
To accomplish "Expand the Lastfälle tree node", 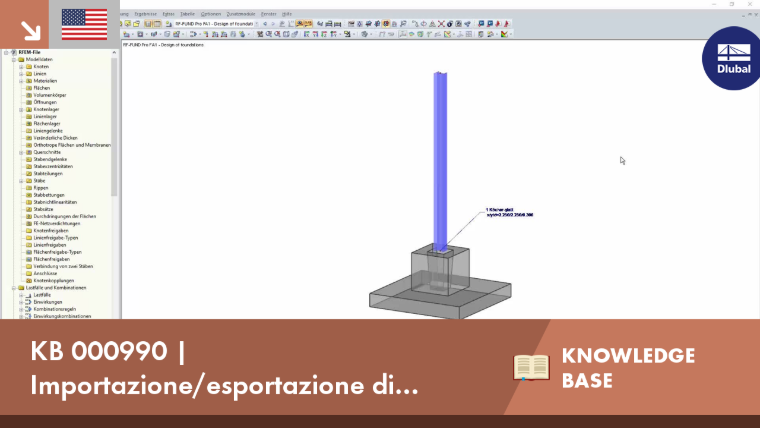I will (x=21, y=295).
